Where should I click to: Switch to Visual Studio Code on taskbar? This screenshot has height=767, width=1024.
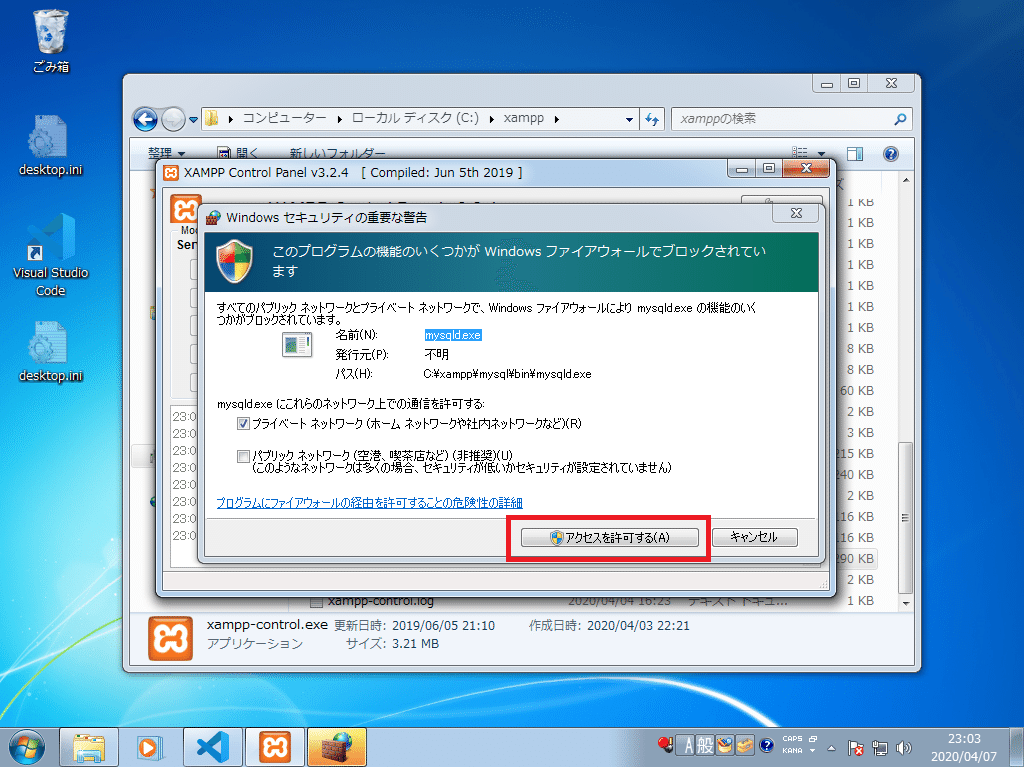[x=213, y=747]
